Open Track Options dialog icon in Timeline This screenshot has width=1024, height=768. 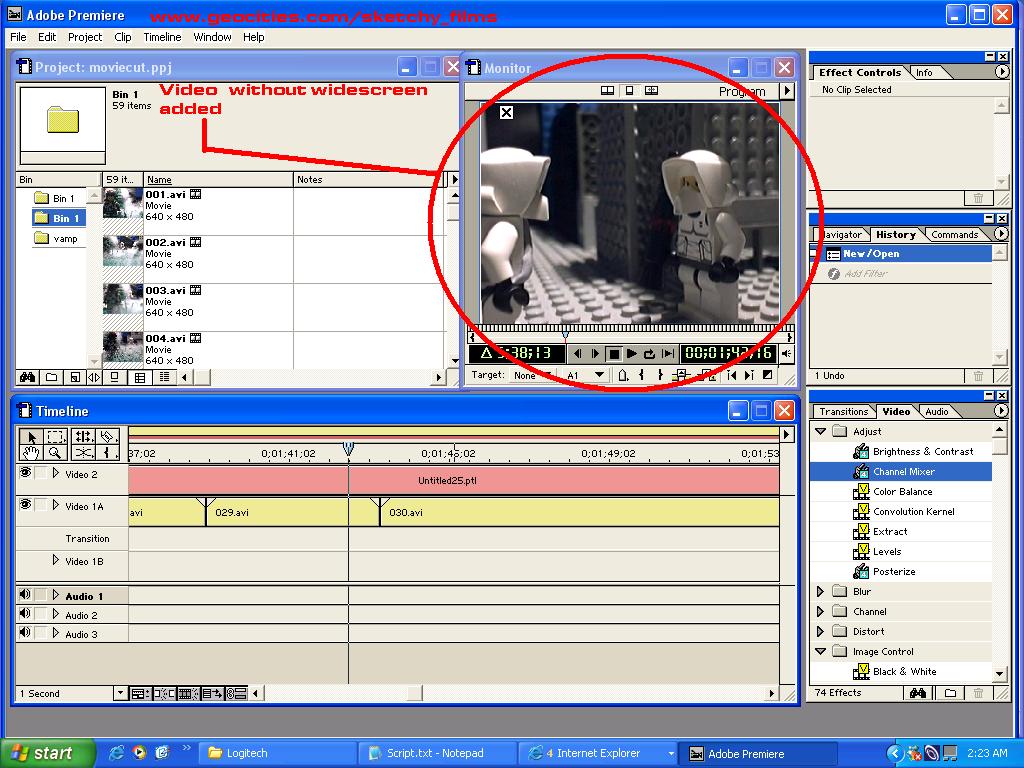139,694
